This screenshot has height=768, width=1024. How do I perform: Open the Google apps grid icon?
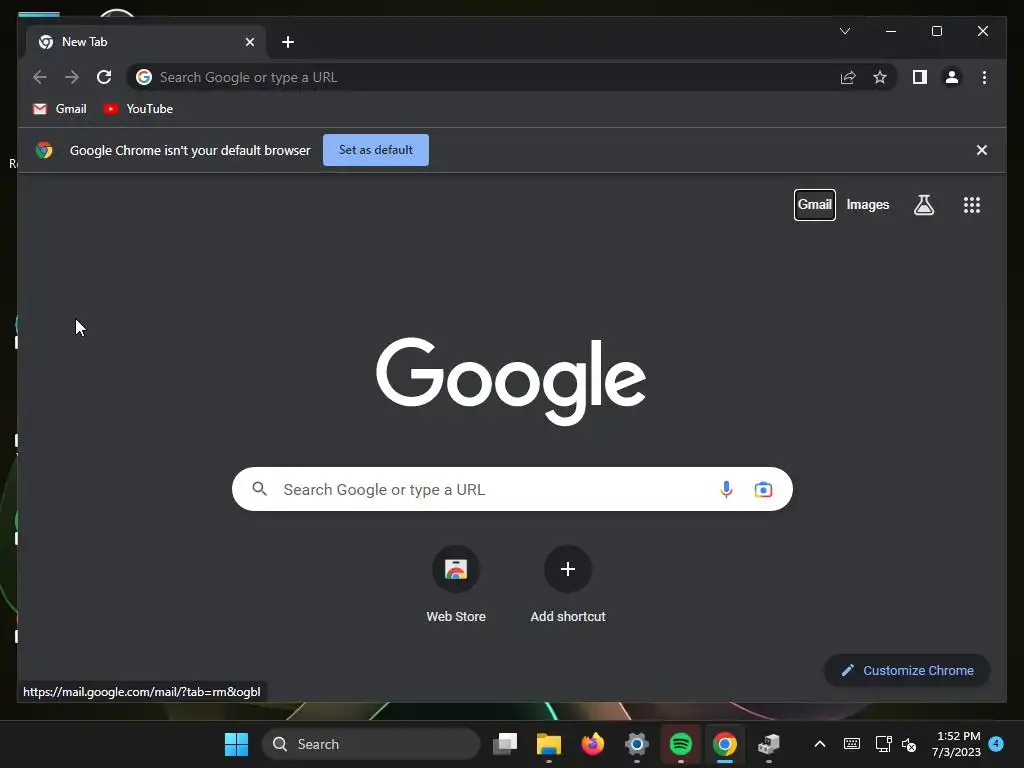pos(972,205)
